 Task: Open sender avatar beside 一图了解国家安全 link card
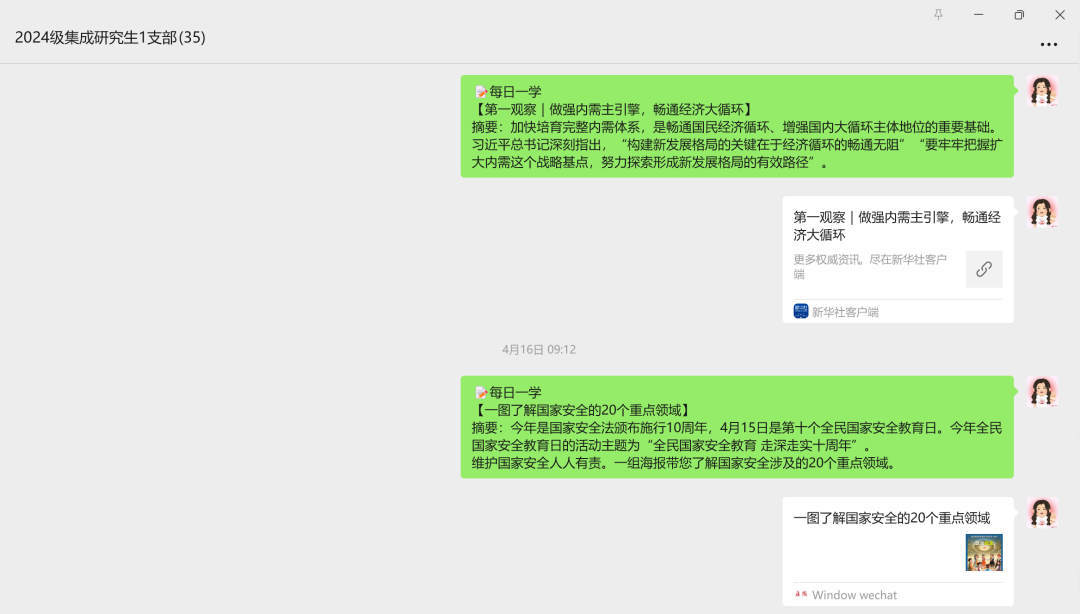point(1042,514)
